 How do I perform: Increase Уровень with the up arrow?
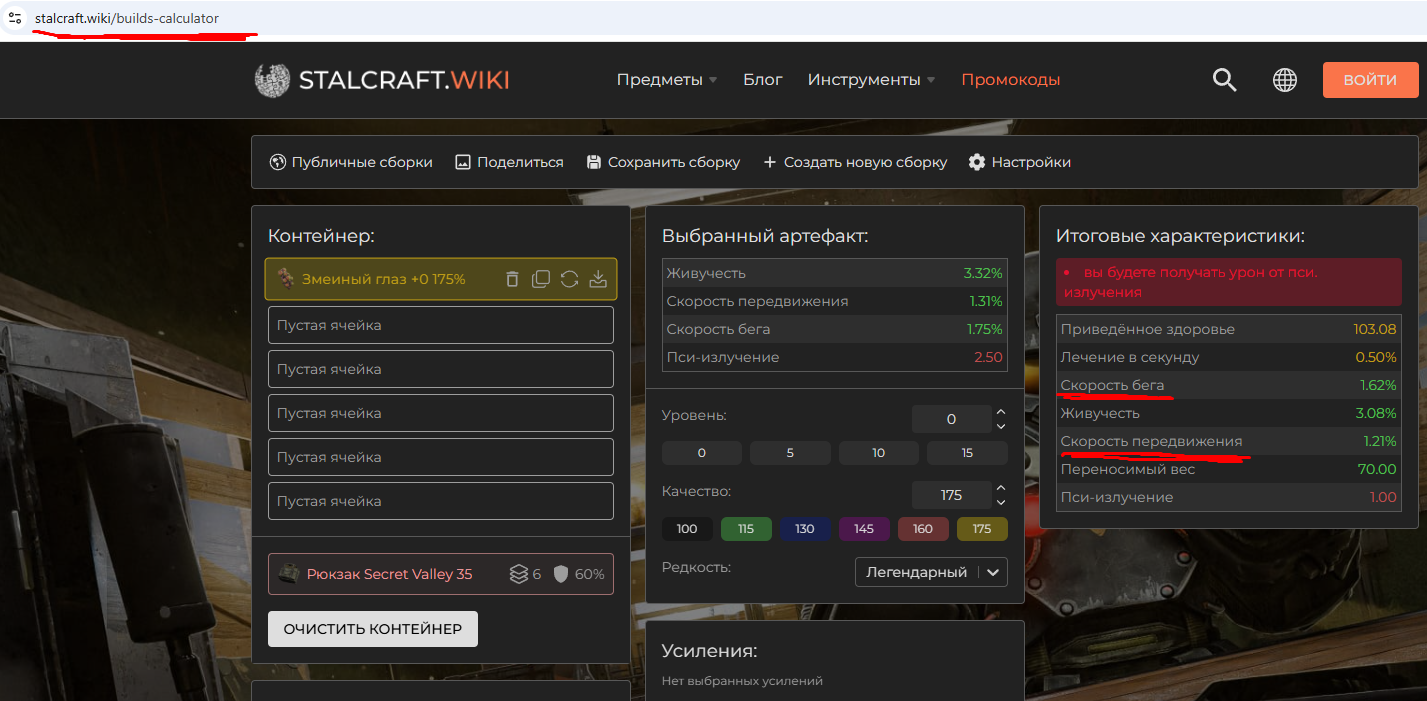[x=1001, y=412]
